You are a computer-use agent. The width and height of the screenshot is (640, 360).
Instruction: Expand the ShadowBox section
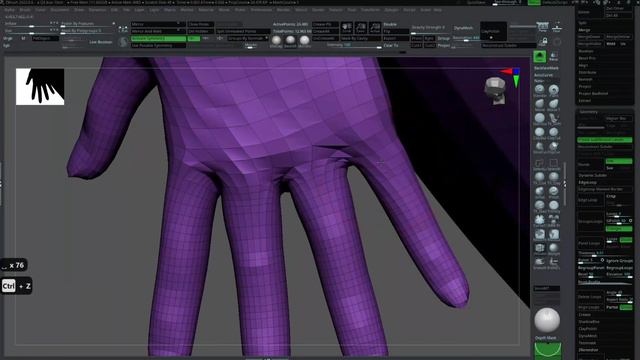point(588,322)
